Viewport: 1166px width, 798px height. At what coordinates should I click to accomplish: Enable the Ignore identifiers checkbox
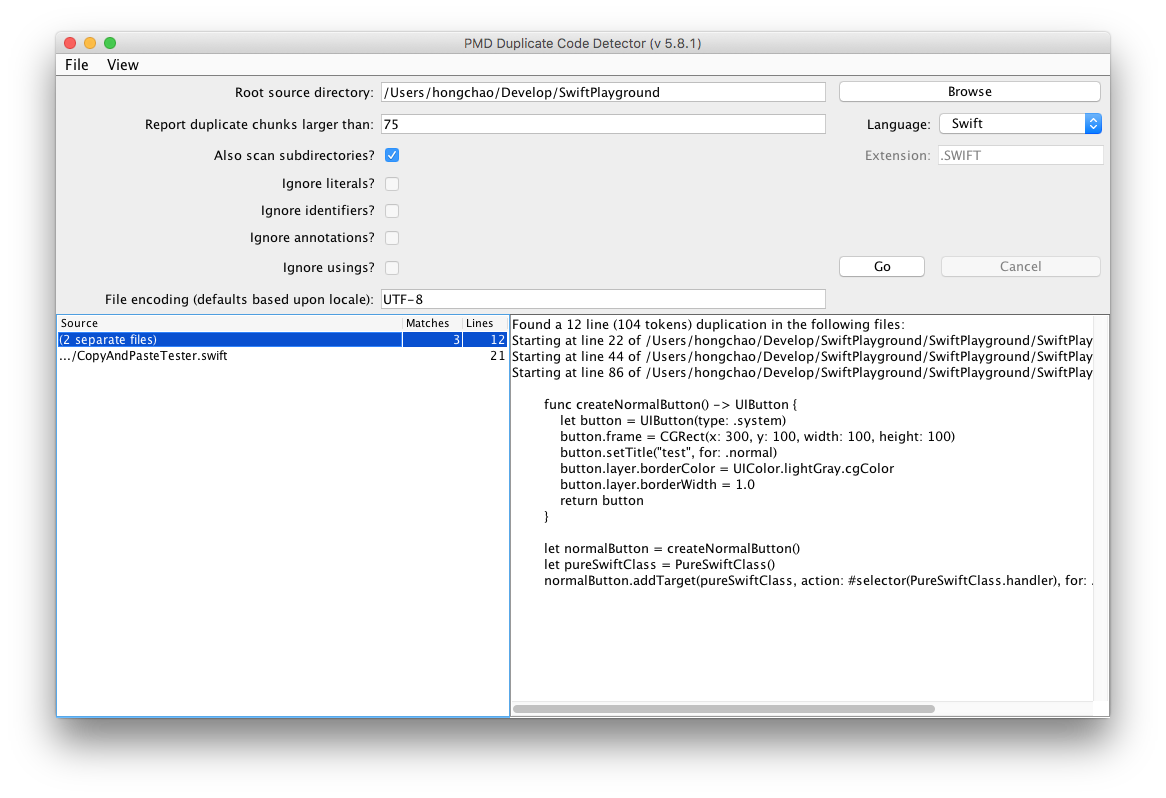pos(392,210)
